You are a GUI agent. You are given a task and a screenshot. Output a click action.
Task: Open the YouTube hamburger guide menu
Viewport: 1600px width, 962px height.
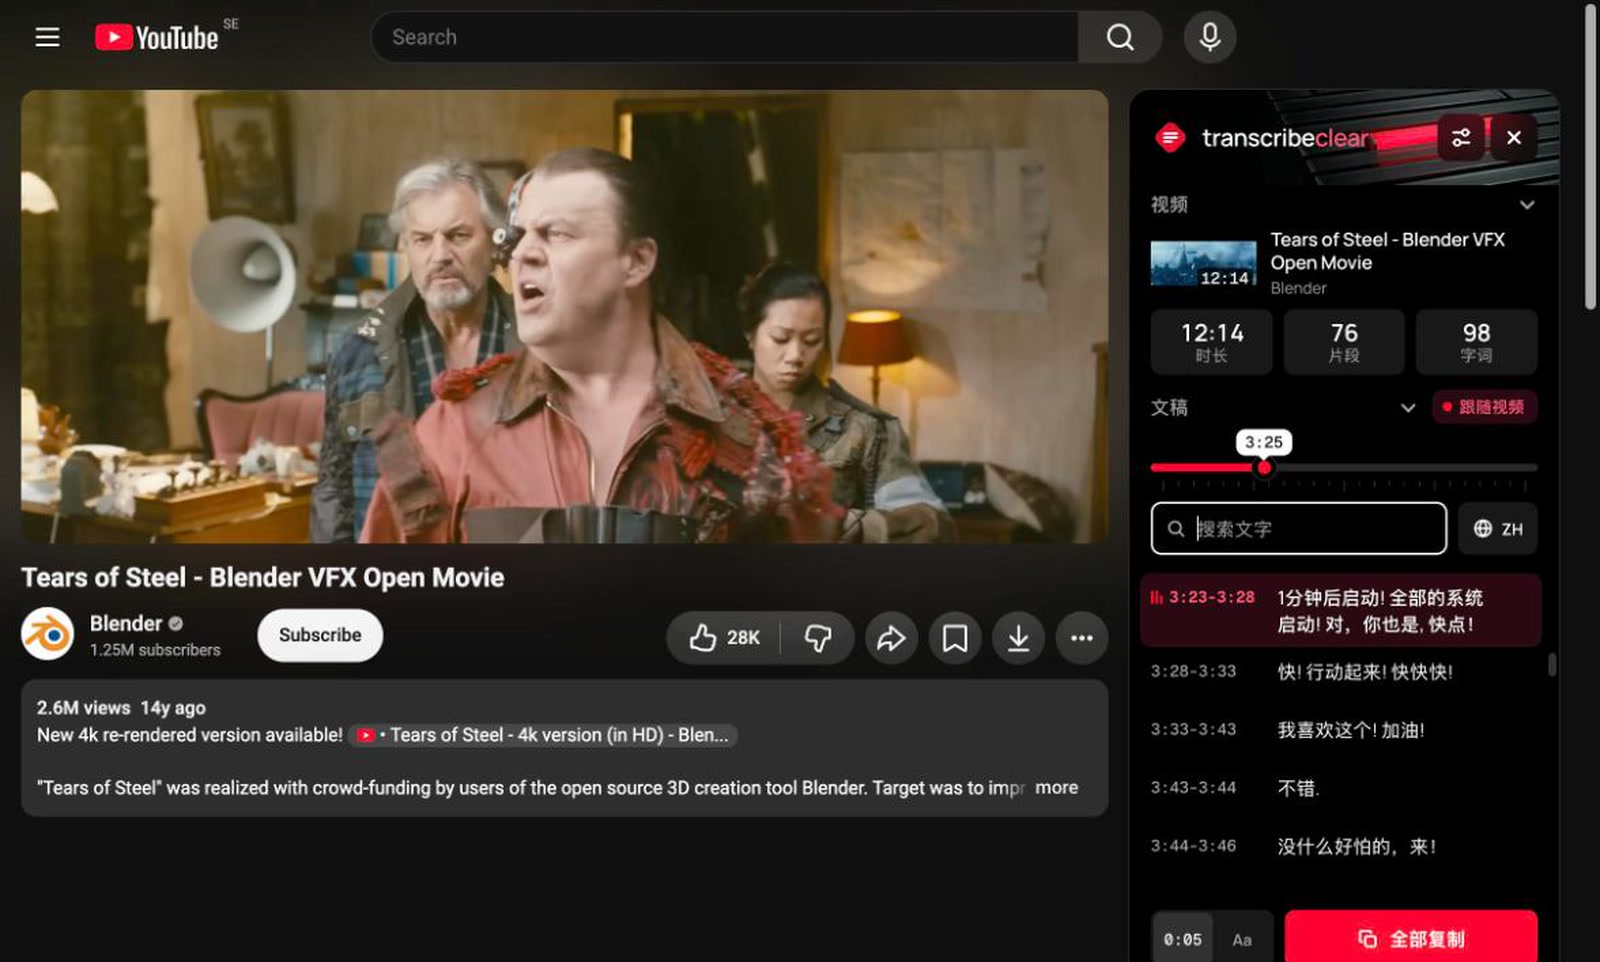point(47,38)
